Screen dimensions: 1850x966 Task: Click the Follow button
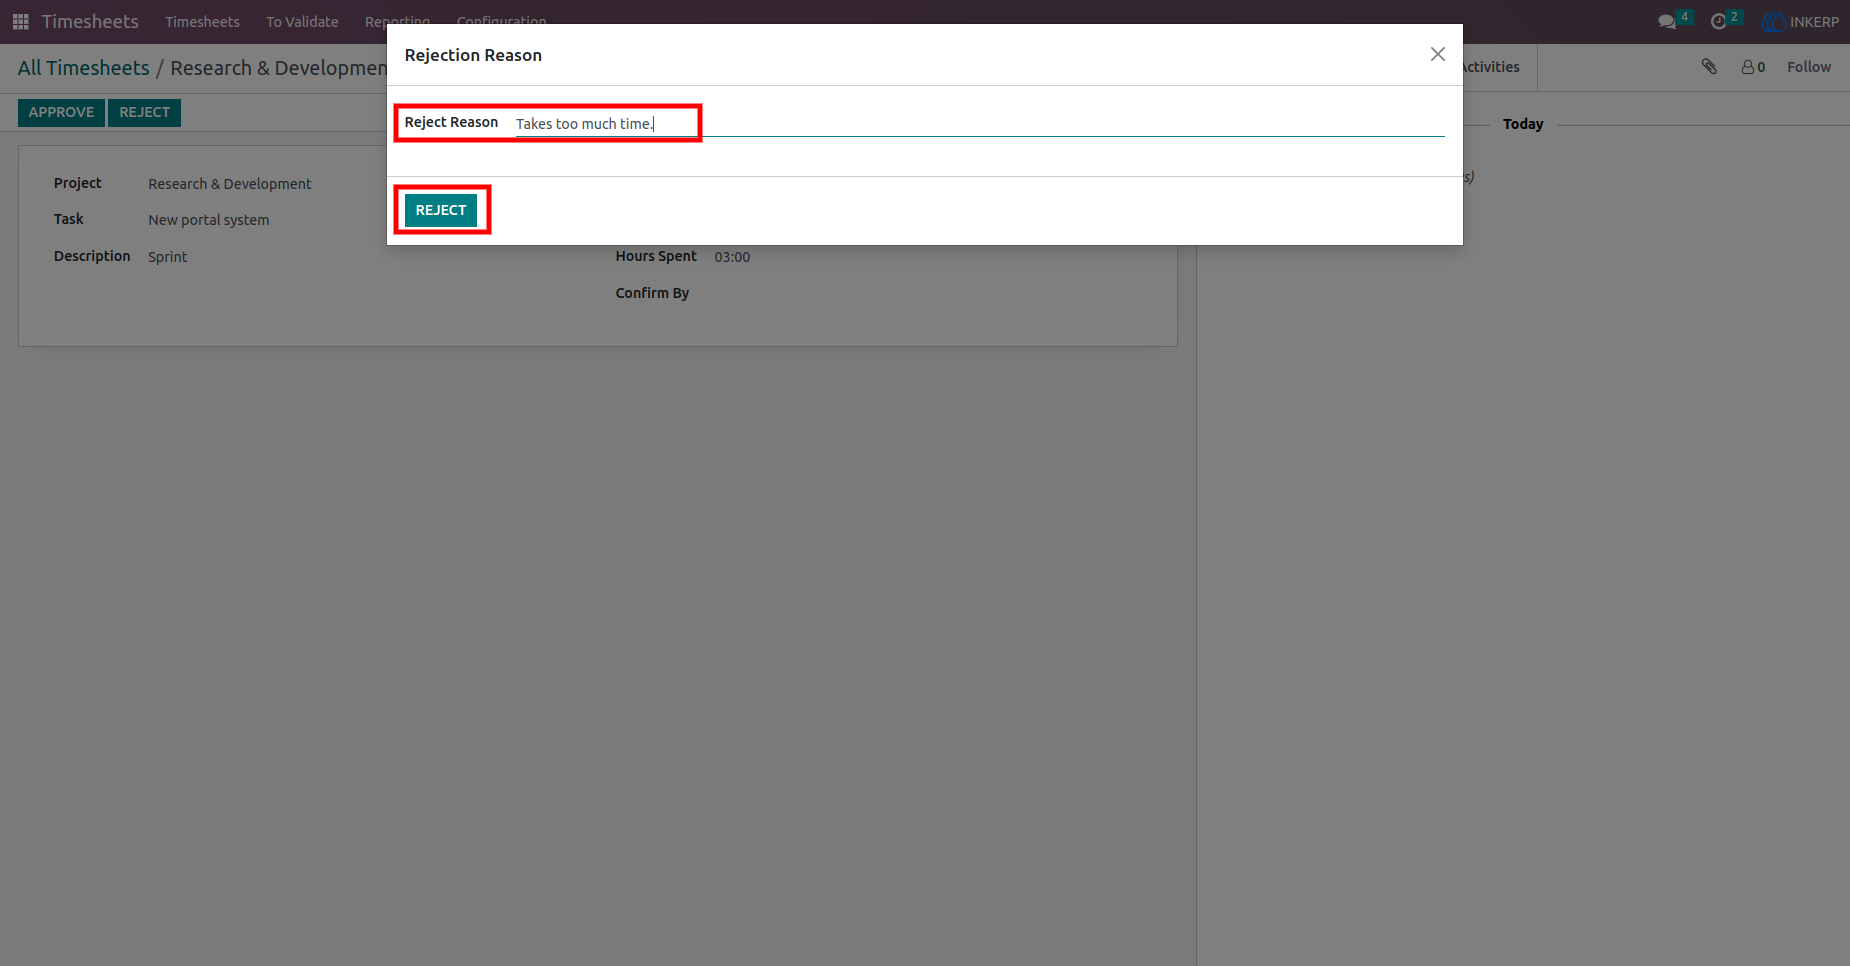[1809, 67]
